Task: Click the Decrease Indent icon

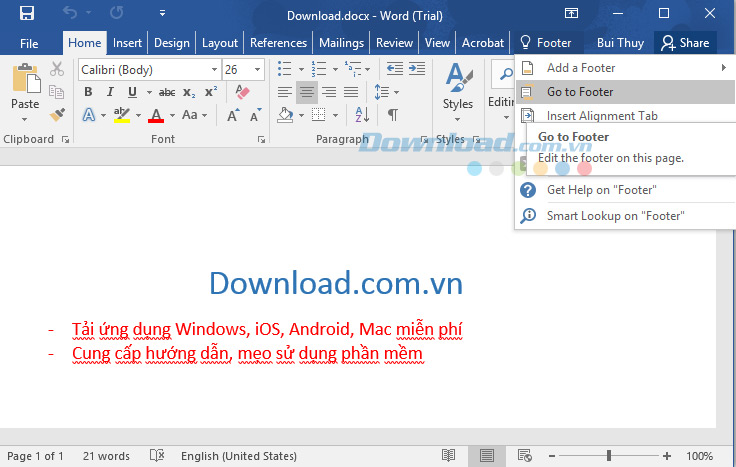Action: (395, 69)
